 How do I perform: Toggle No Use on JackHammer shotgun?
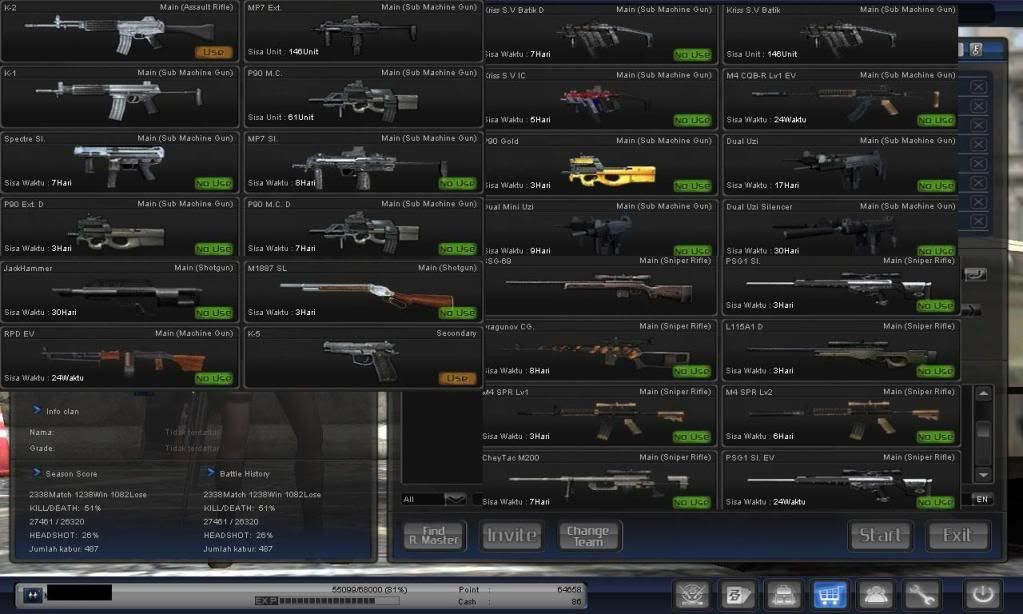[213, 313]
